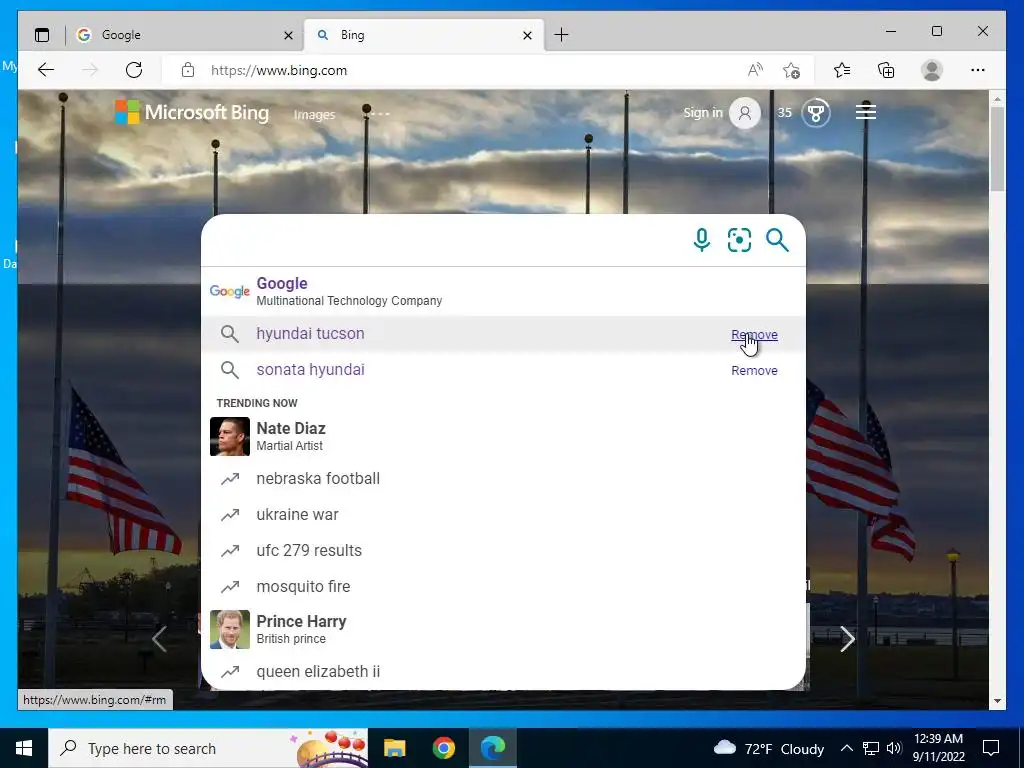Pick ukraine war trending search

503,515
